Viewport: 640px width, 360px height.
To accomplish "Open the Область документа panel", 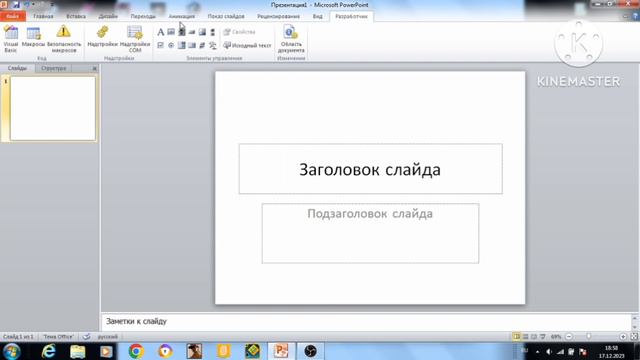I will pyautogui.click(x=291, y=39).
